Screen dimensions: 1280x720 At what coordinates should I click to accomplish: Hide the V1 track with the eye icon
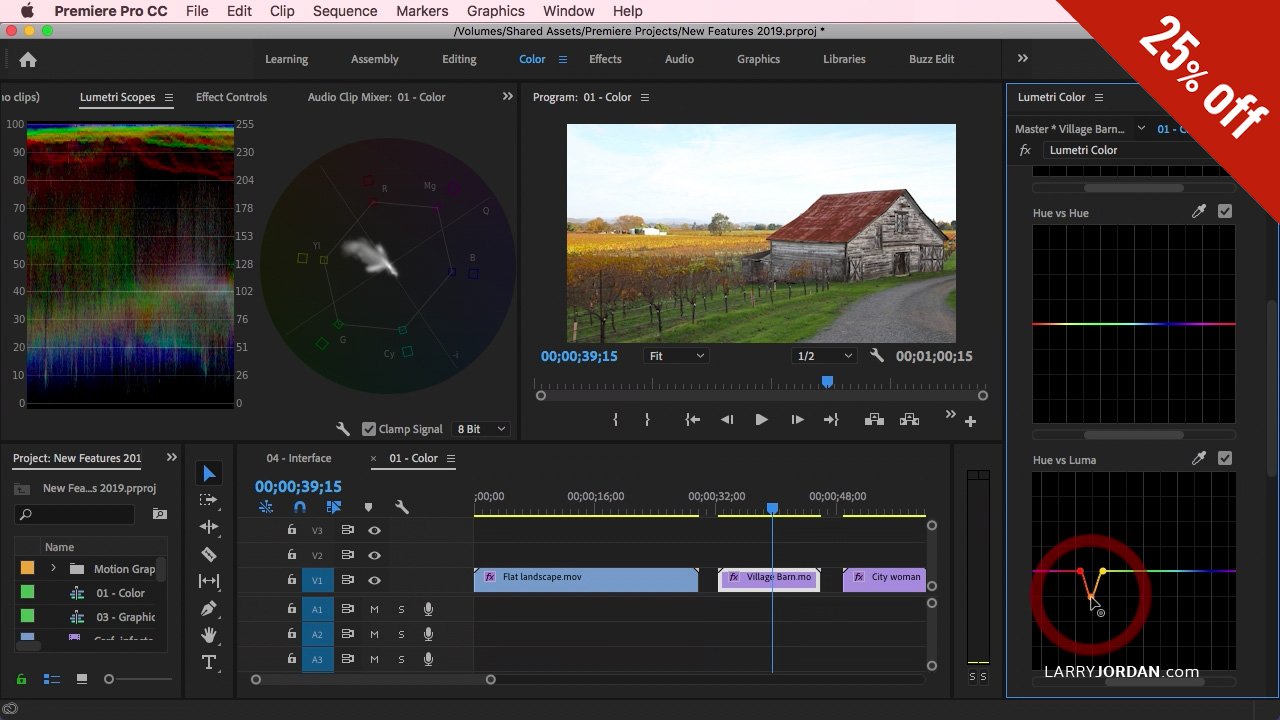[x=374, y=580]
